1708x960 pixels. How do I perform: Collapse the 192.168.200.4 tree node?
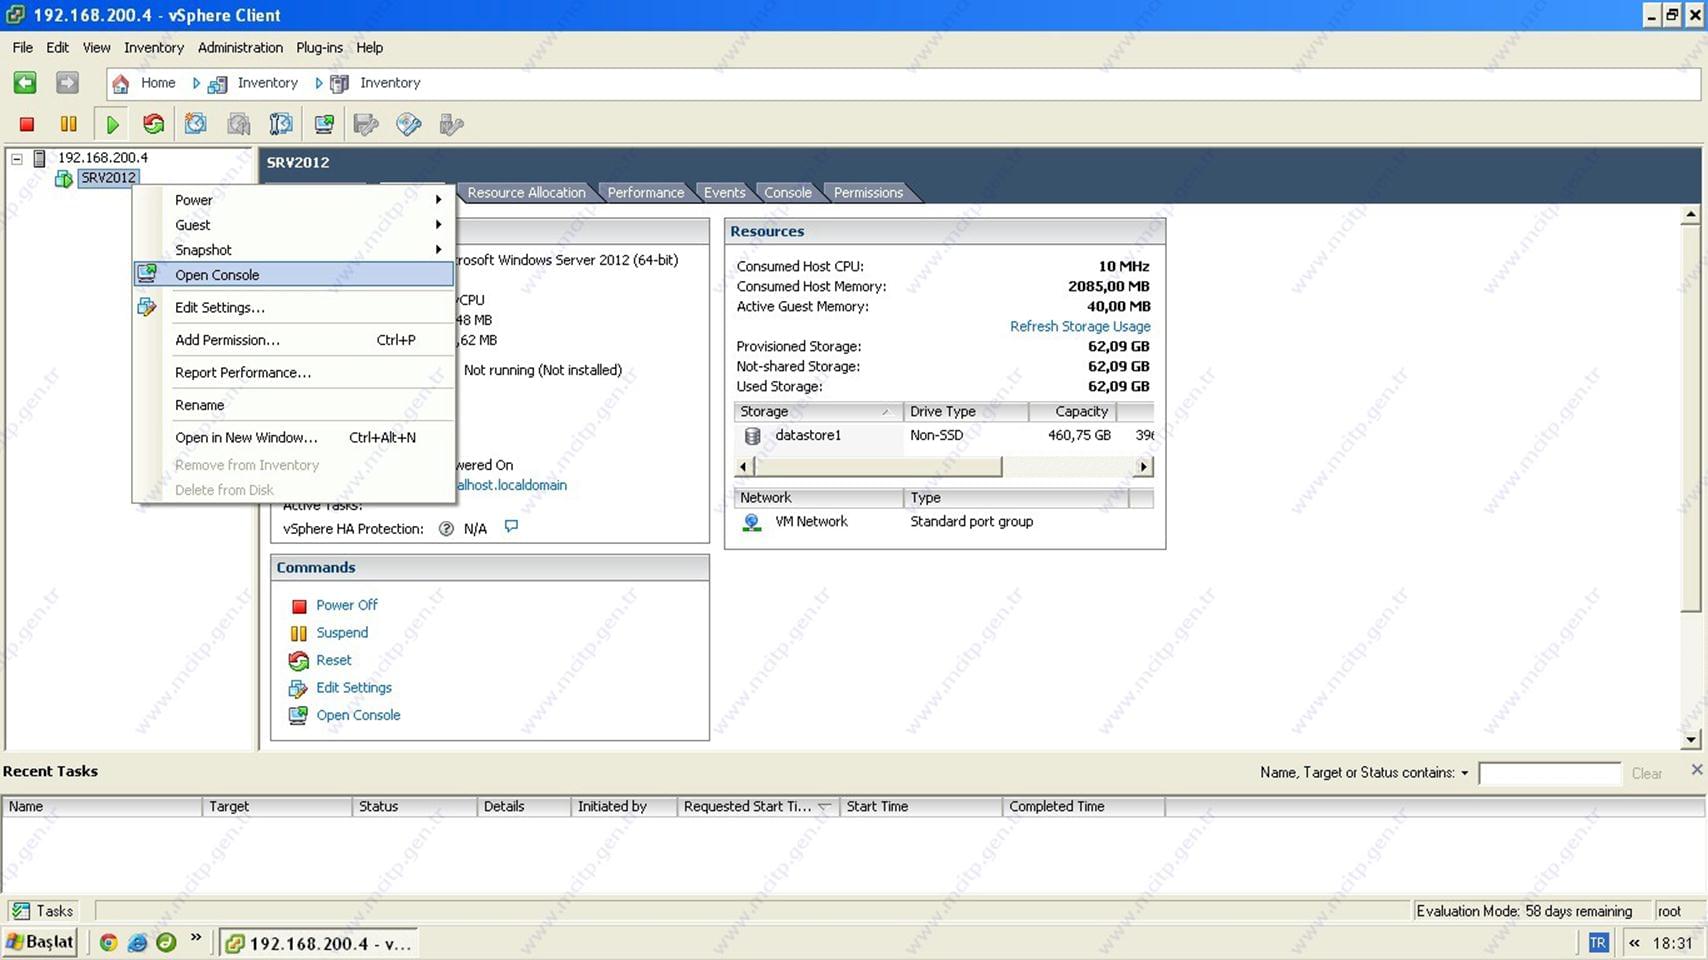click(x=17, y=158)
